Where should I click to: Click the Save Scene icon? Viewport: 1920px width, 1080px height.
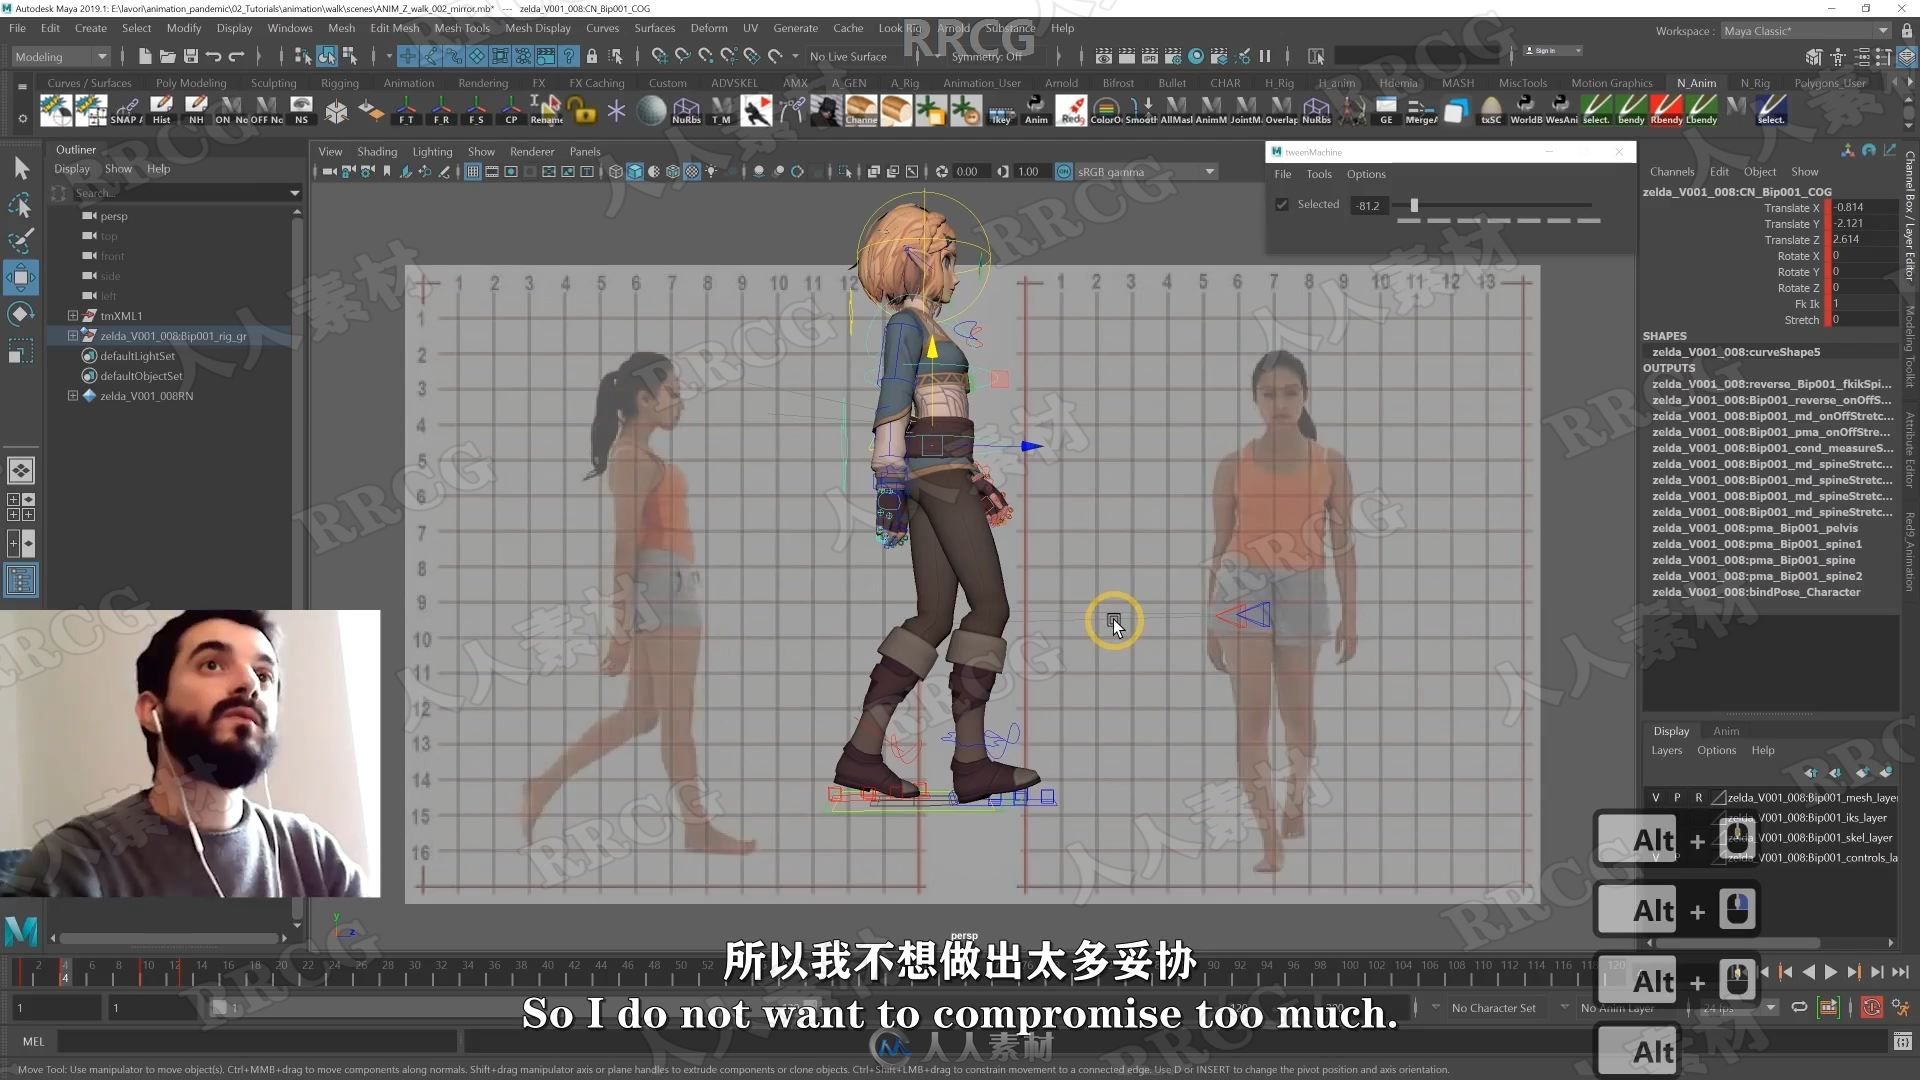pyautogui.click(x=191, y=56)
